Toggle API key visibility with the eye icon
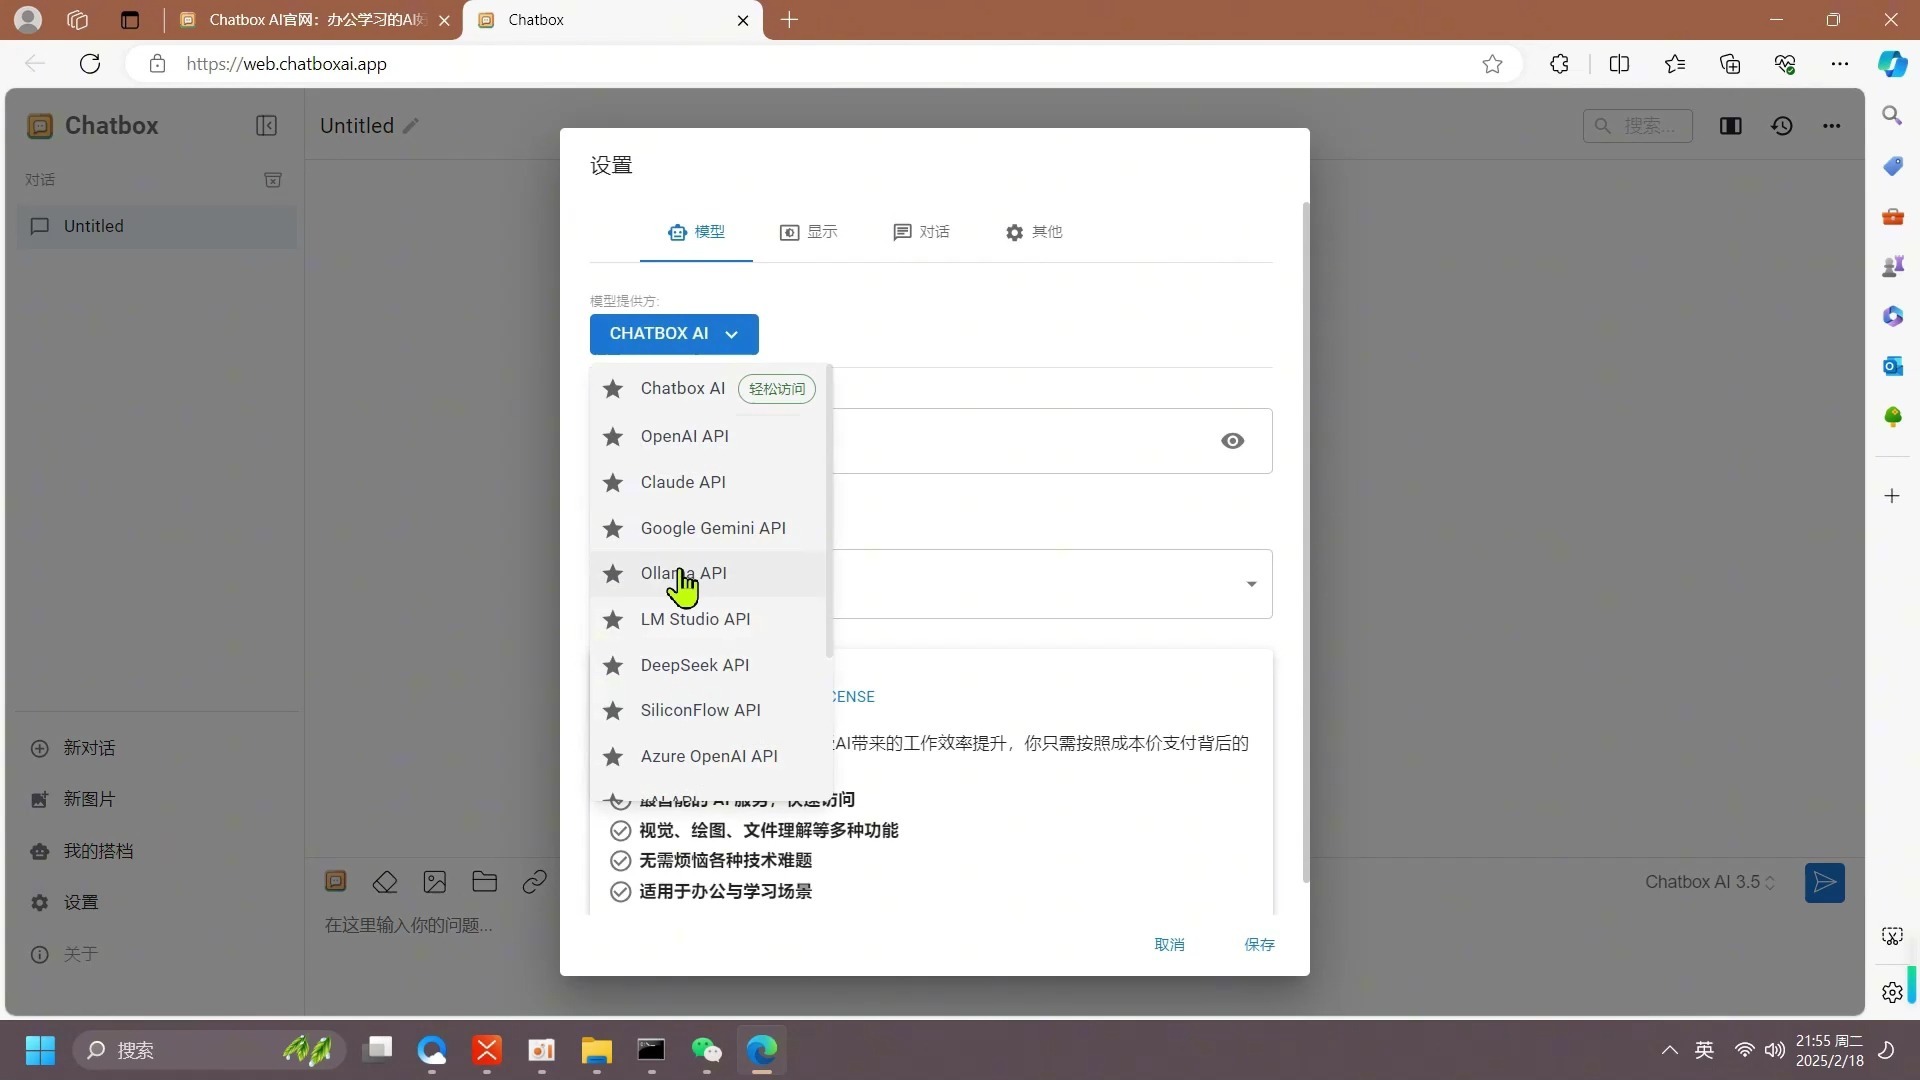 [x=1232, y=440]
